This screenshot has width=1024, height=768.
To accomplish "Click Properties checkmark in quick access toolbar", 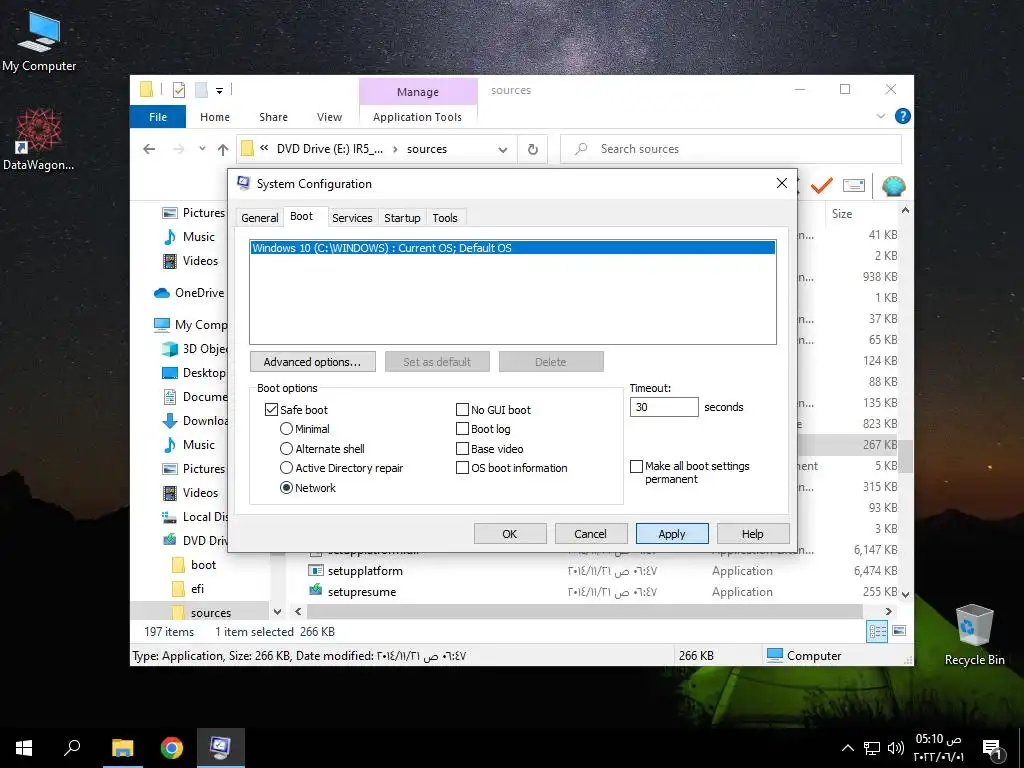I will (x=178, y=89).
